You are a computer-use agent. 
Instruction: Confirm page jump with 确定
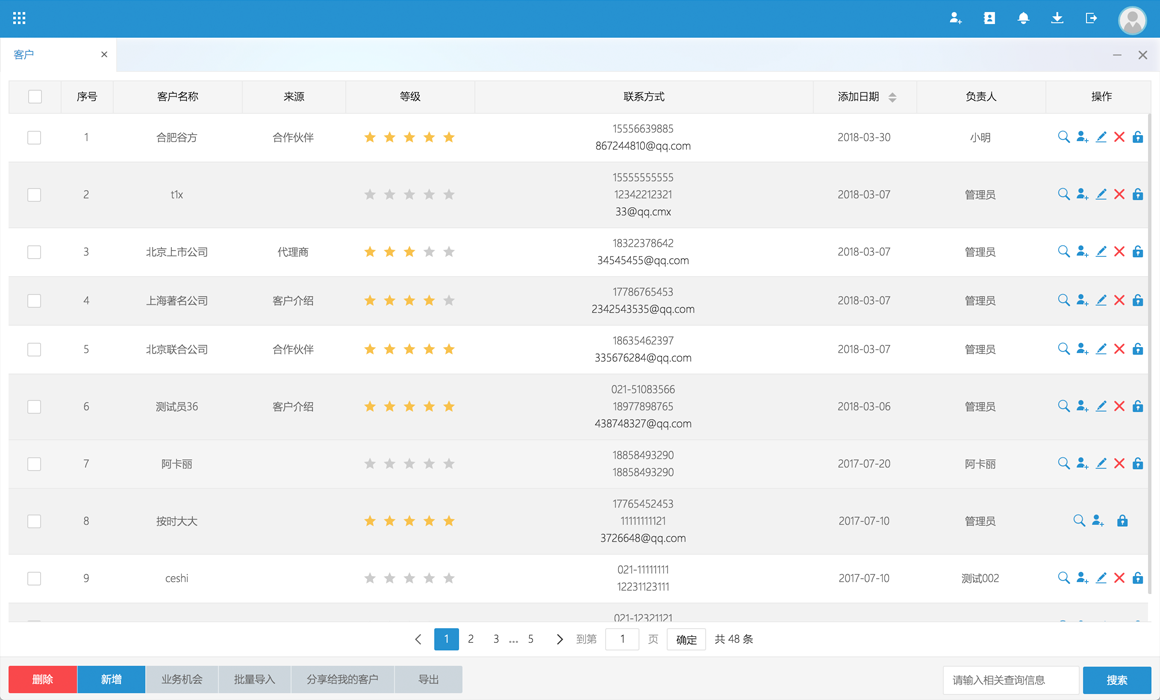click(x=687, y=639)
